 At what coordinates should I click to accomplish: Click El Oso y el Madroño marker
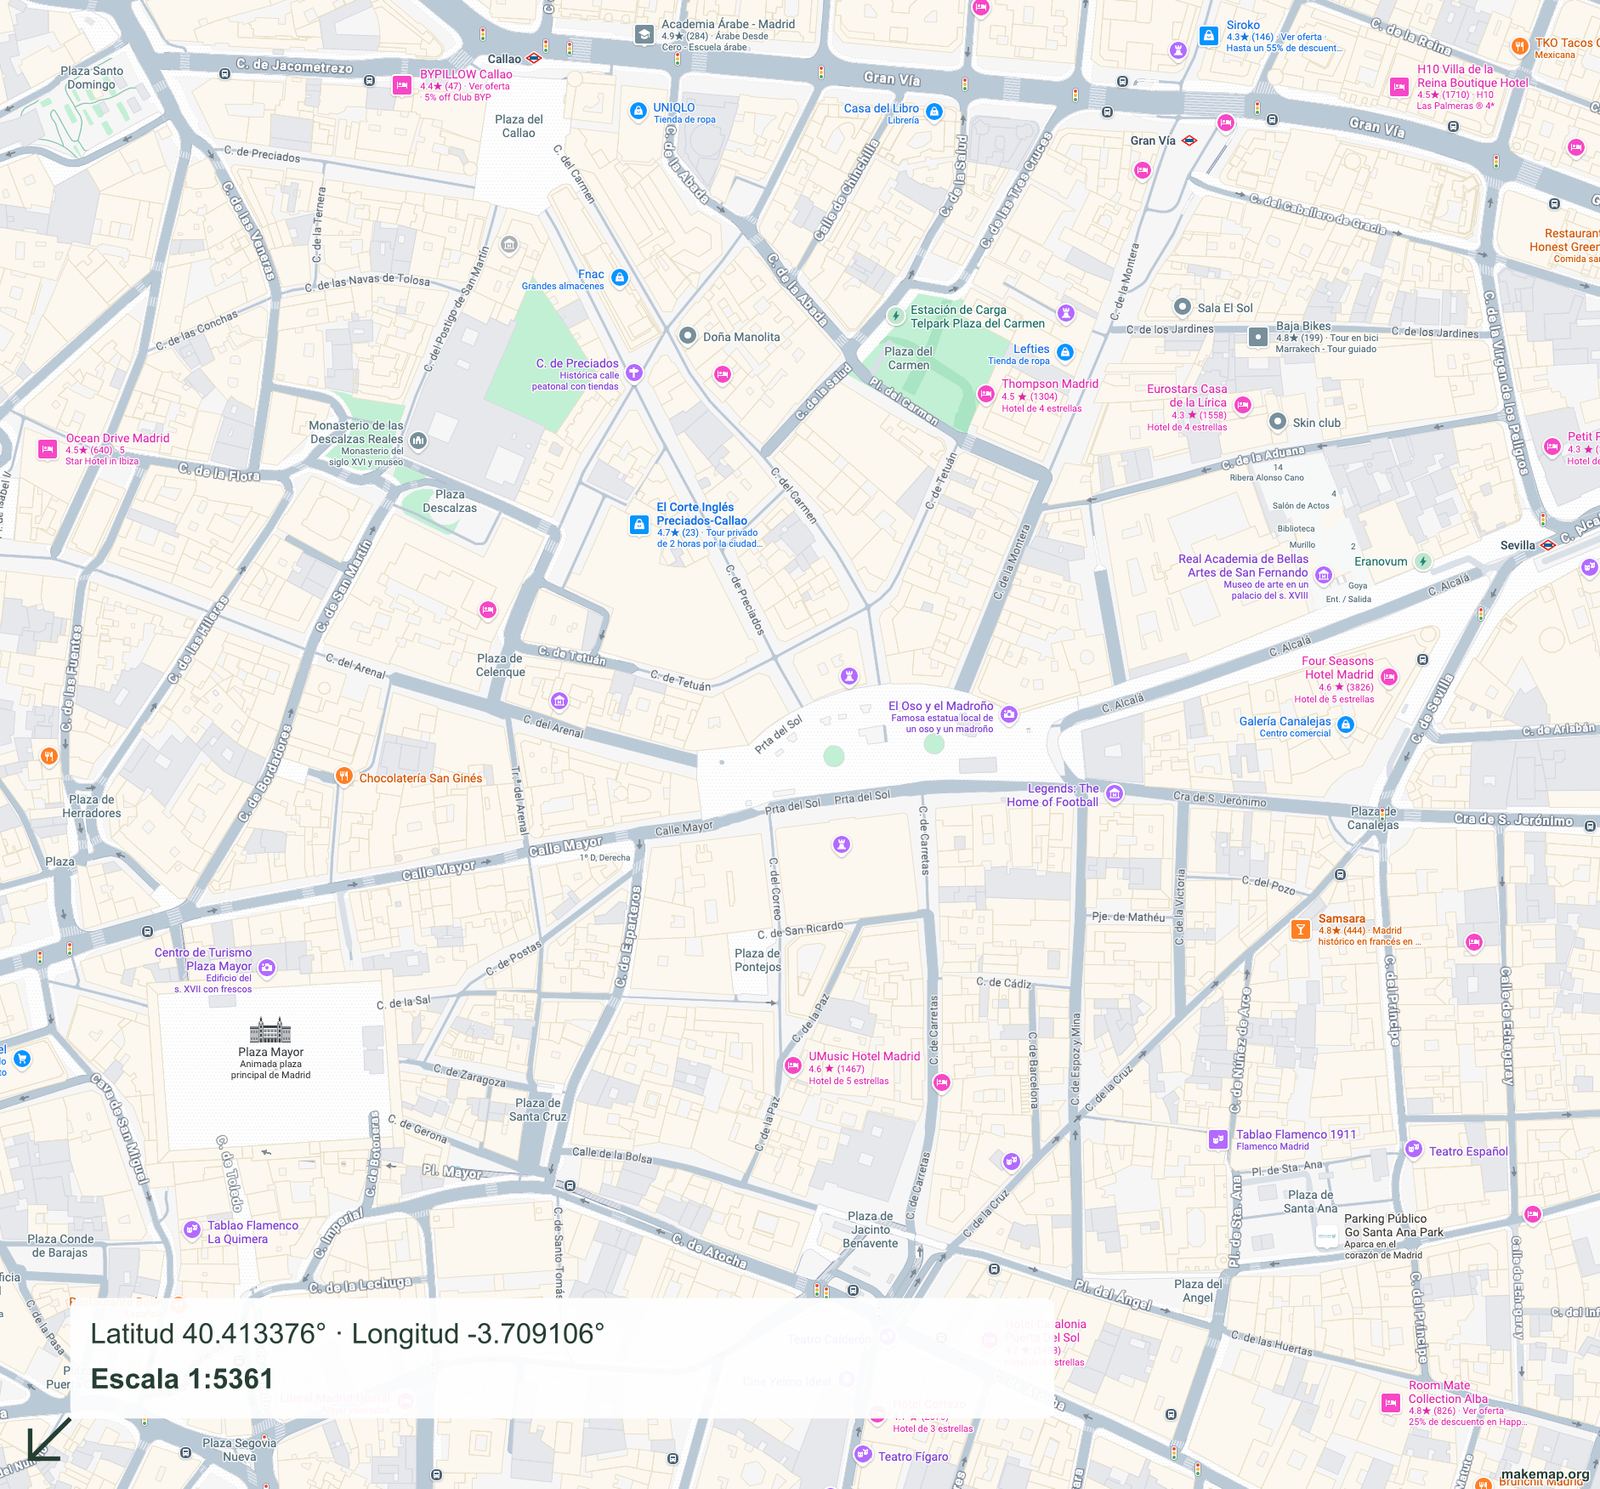click(x=1009, y=714)
